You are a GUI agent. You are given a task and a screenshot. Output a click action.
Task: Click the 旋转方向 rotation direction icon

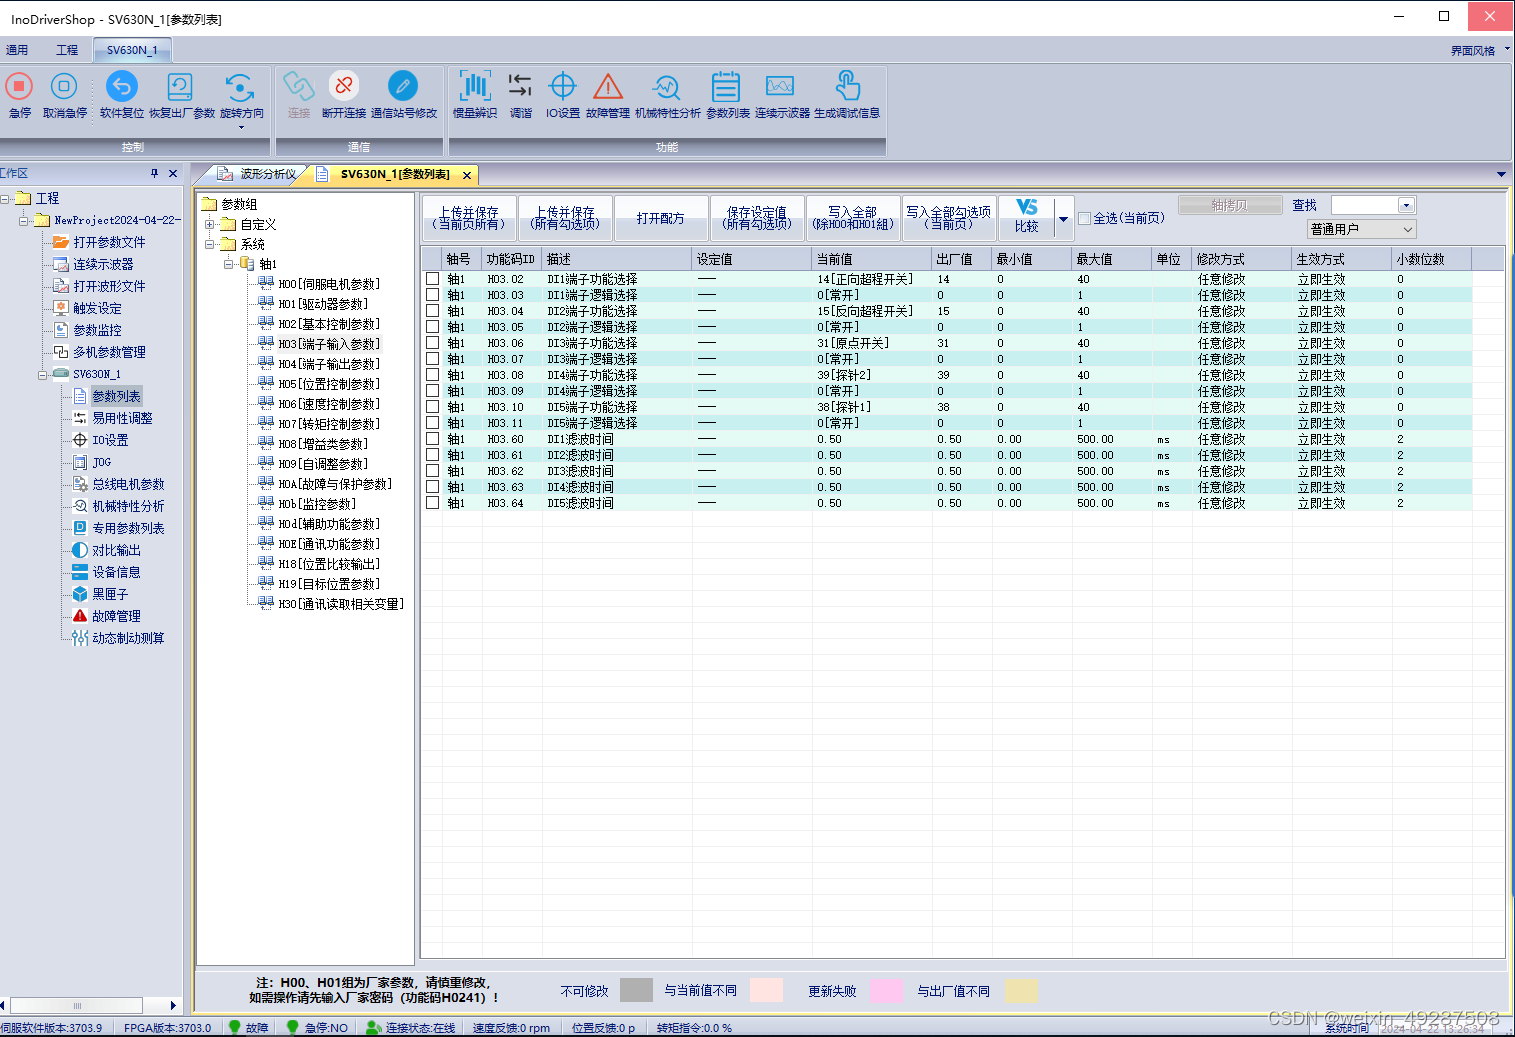(240, 87)
